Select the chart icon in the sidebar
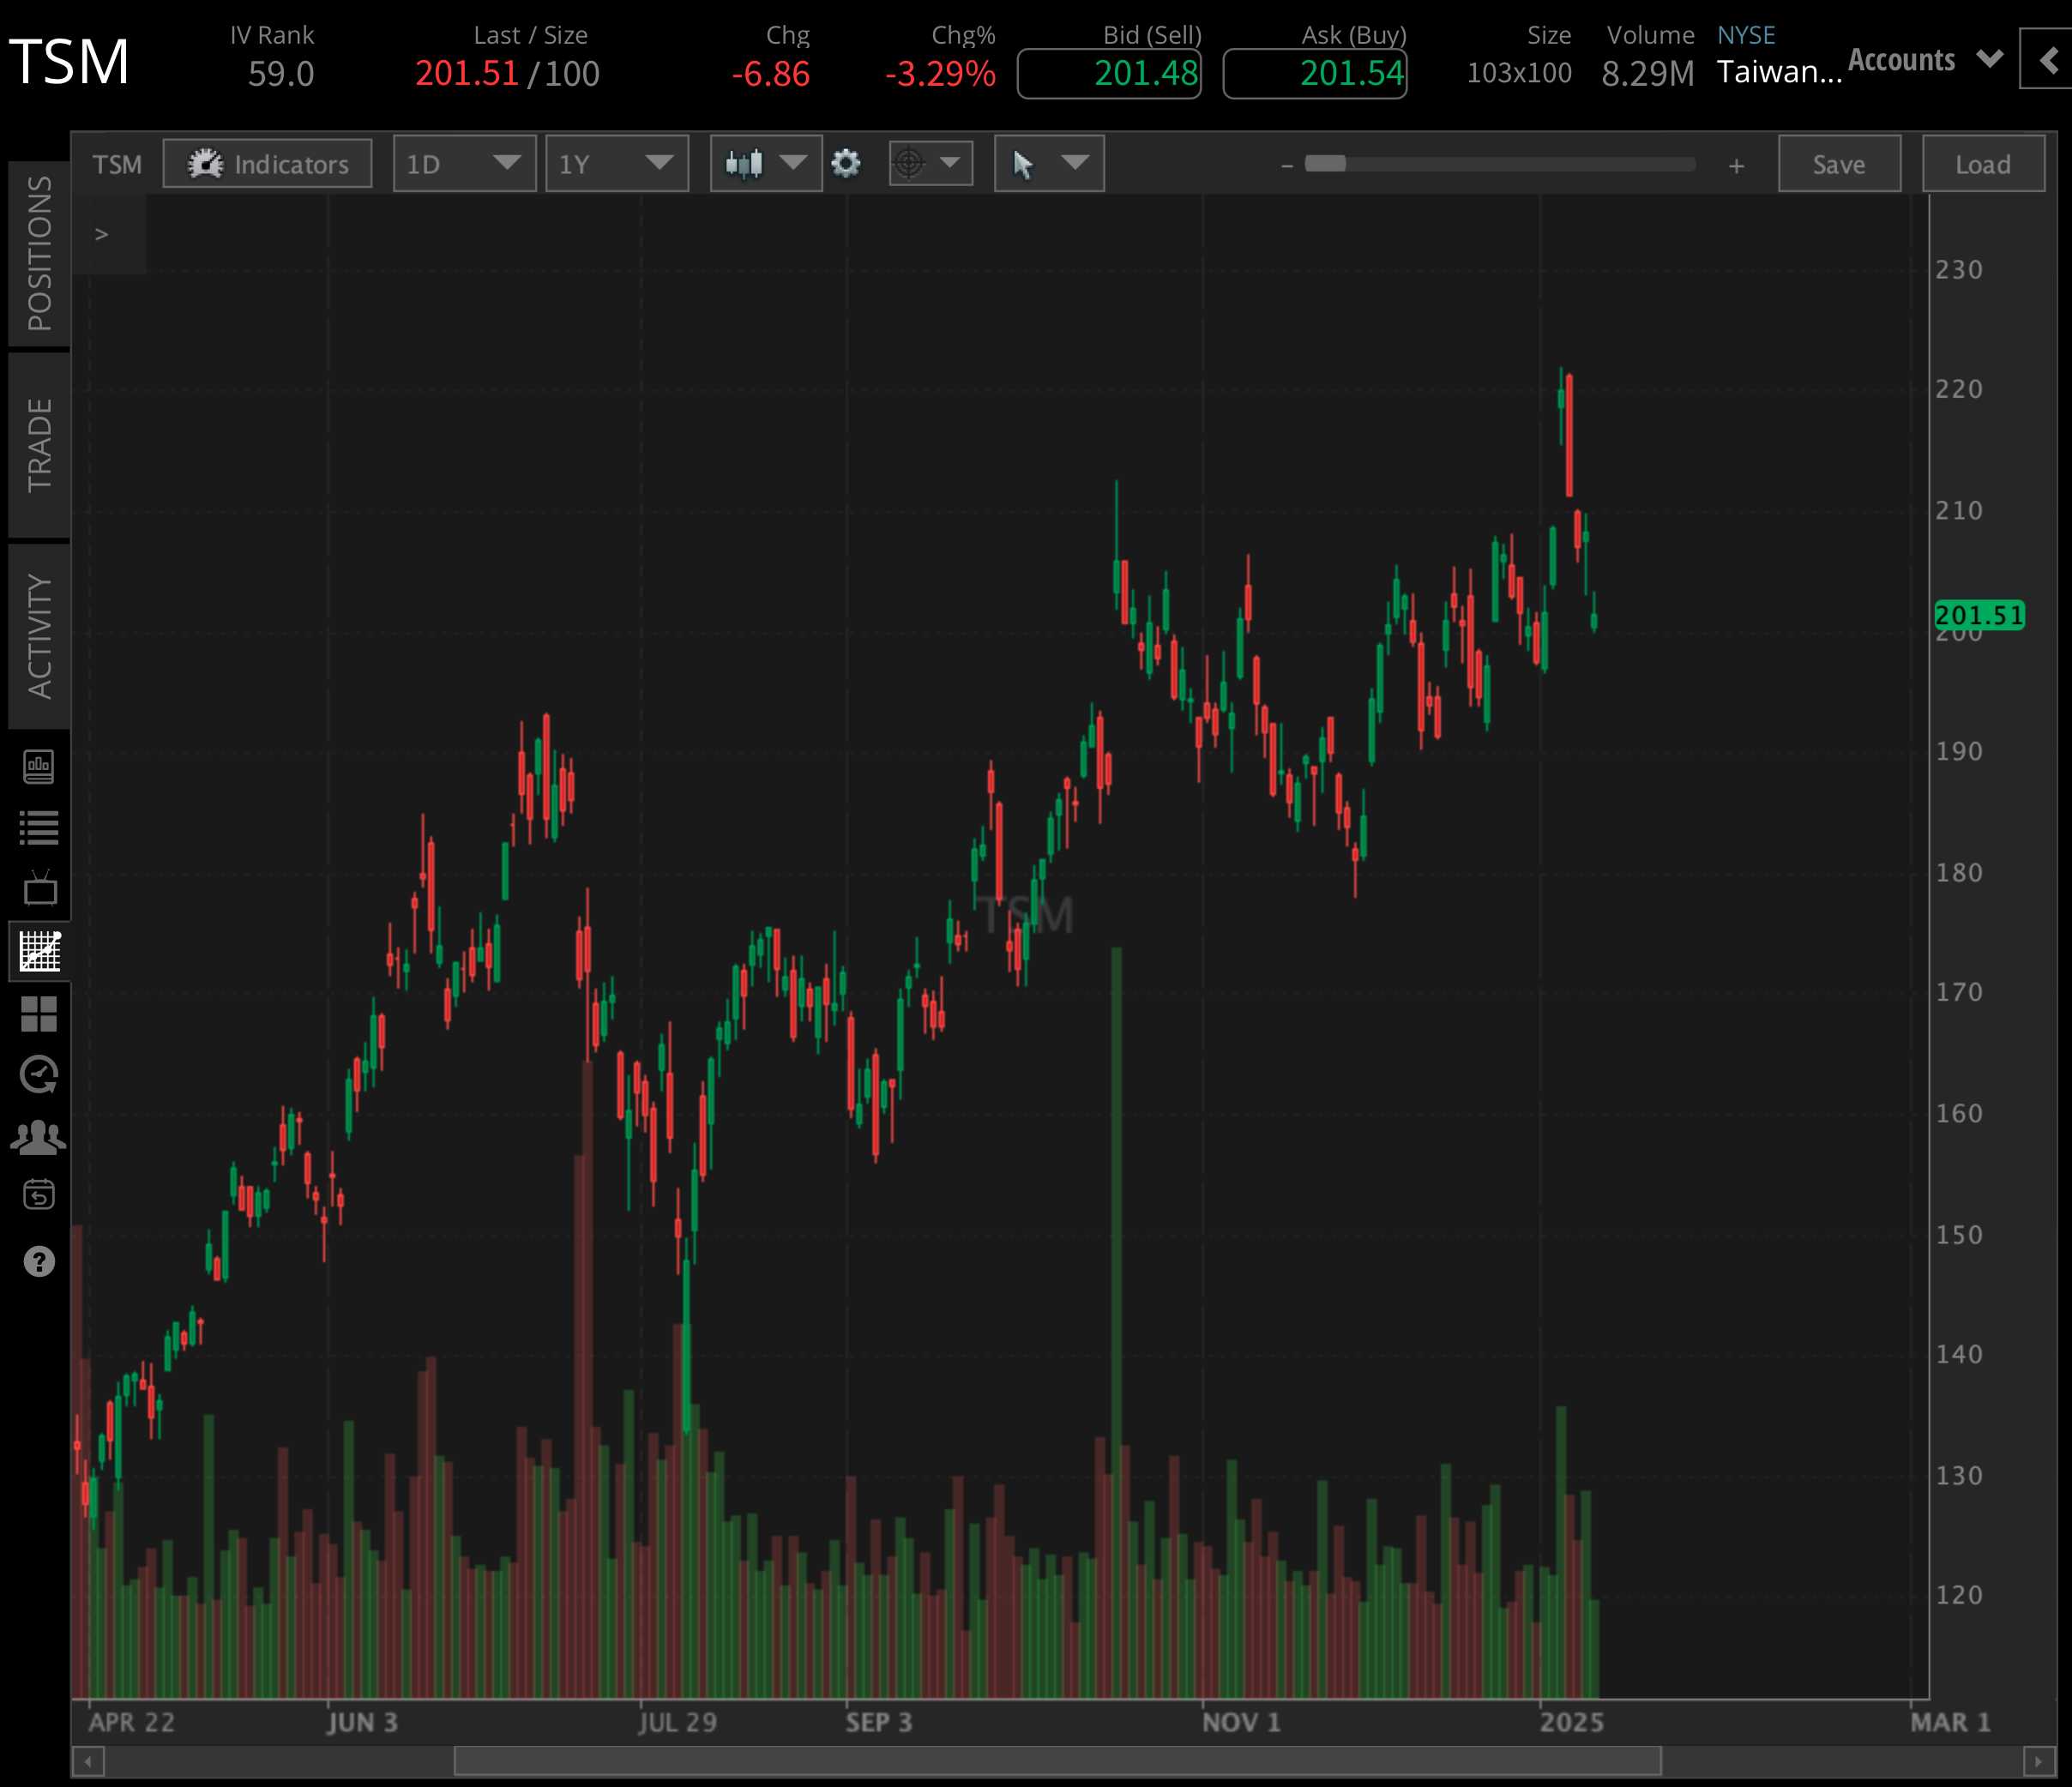Viewport: 2072px width, 1787px height. 38,951
